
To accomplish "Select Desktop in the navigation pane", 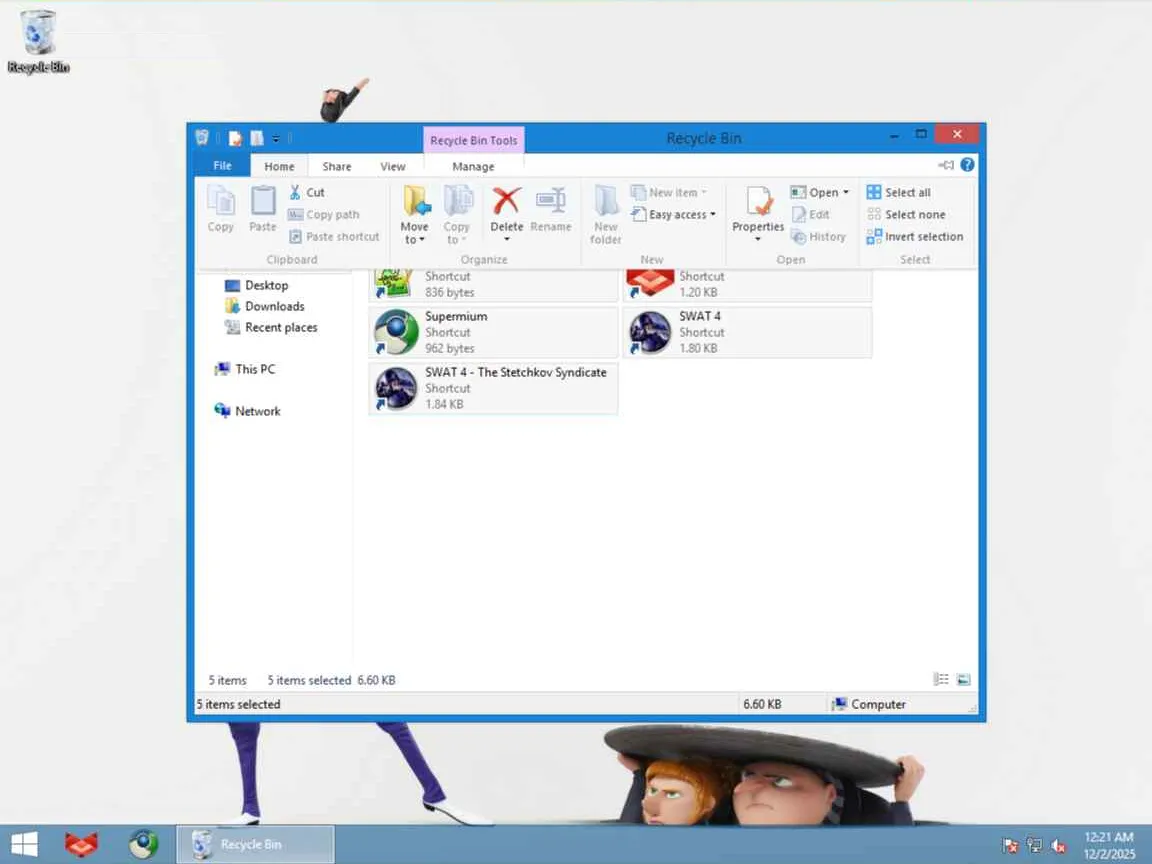I will [x=256, y=285].
